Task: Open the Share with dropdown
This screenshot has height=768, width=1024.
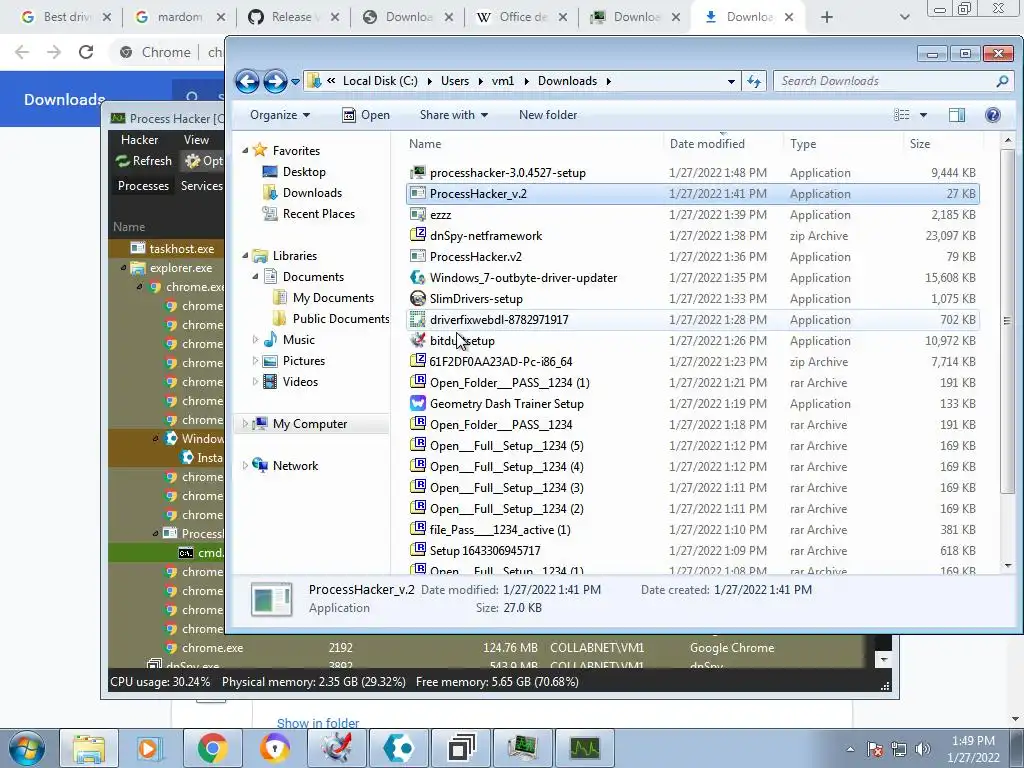Action: (x=454, y=115)
